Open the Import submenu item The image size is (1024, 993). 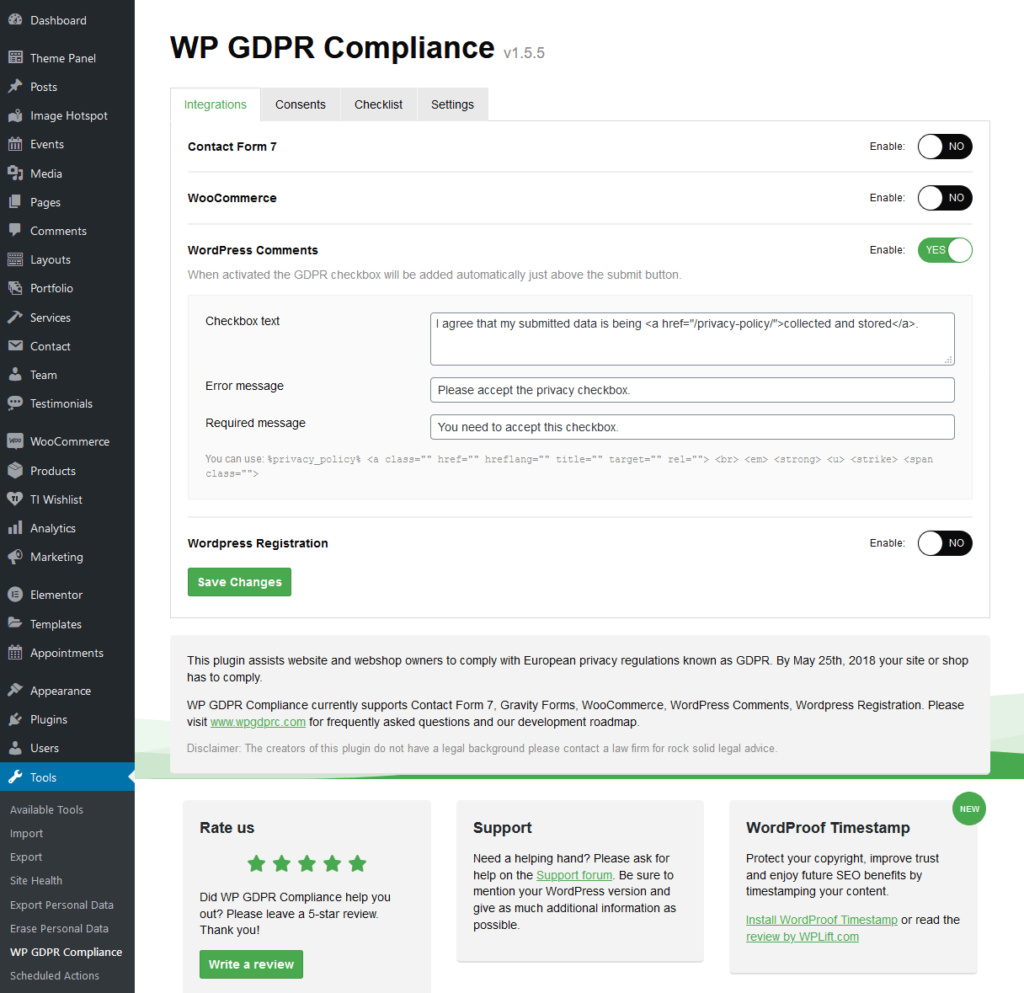[x=26, y=834]
